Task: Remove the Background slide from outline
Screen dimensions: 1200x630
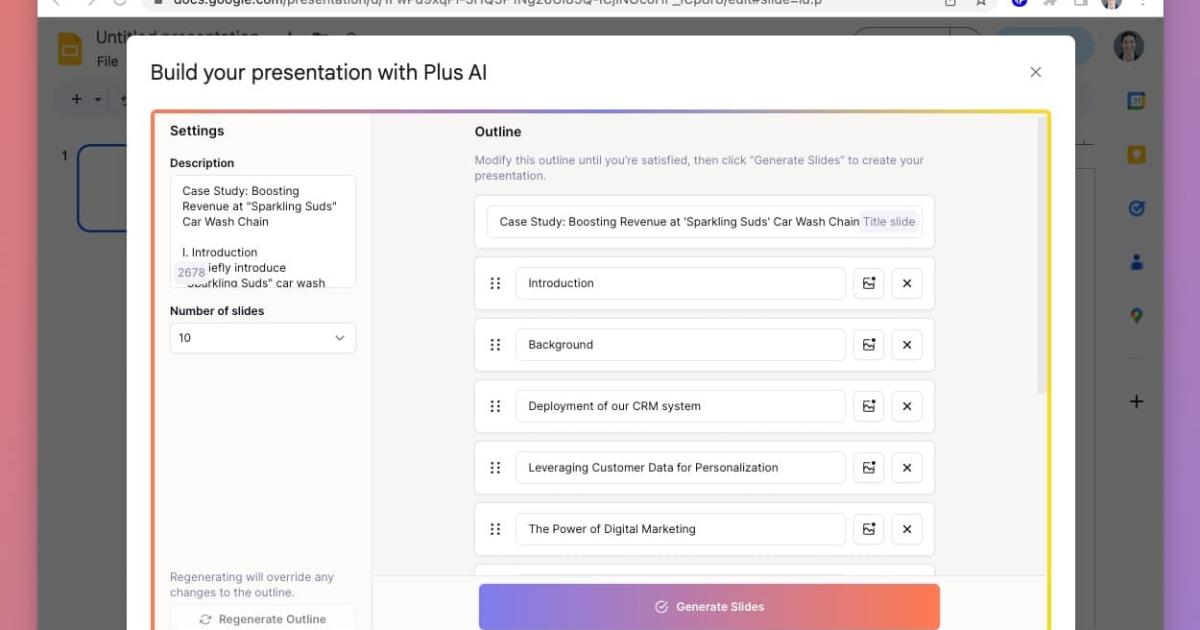Action: [x=907, y=345]
